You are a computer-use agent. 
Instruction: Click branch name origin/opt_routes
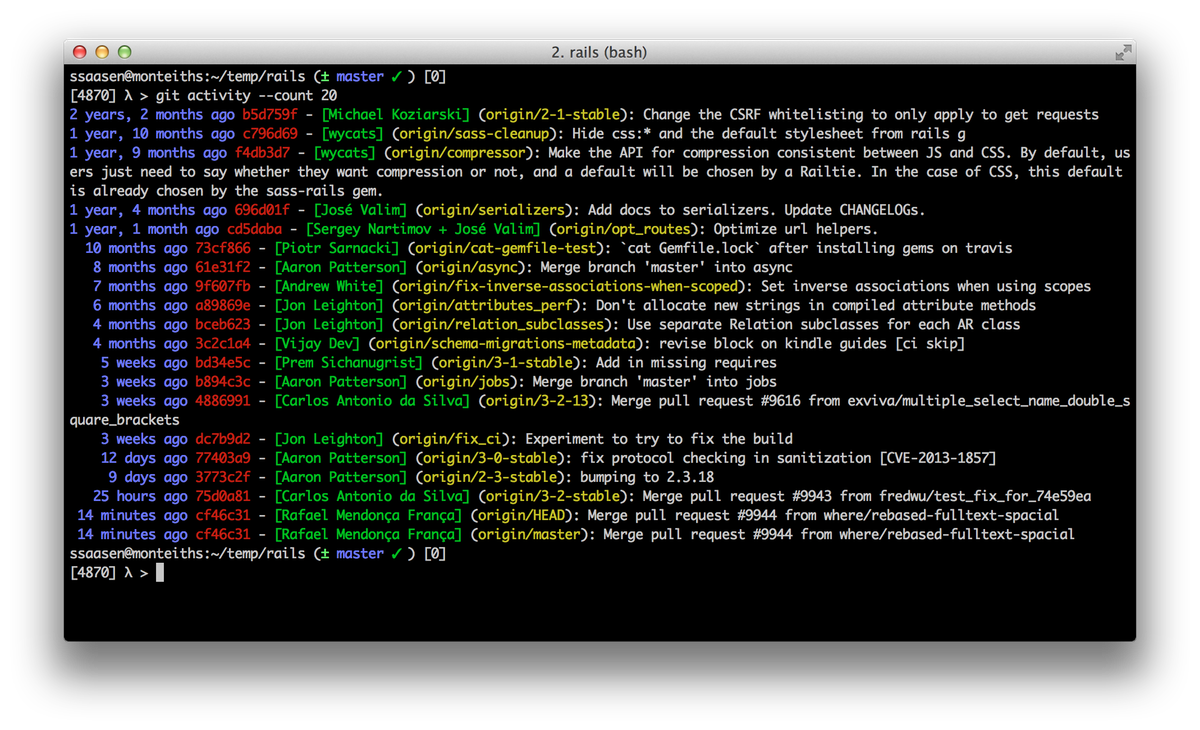(622, 229)
